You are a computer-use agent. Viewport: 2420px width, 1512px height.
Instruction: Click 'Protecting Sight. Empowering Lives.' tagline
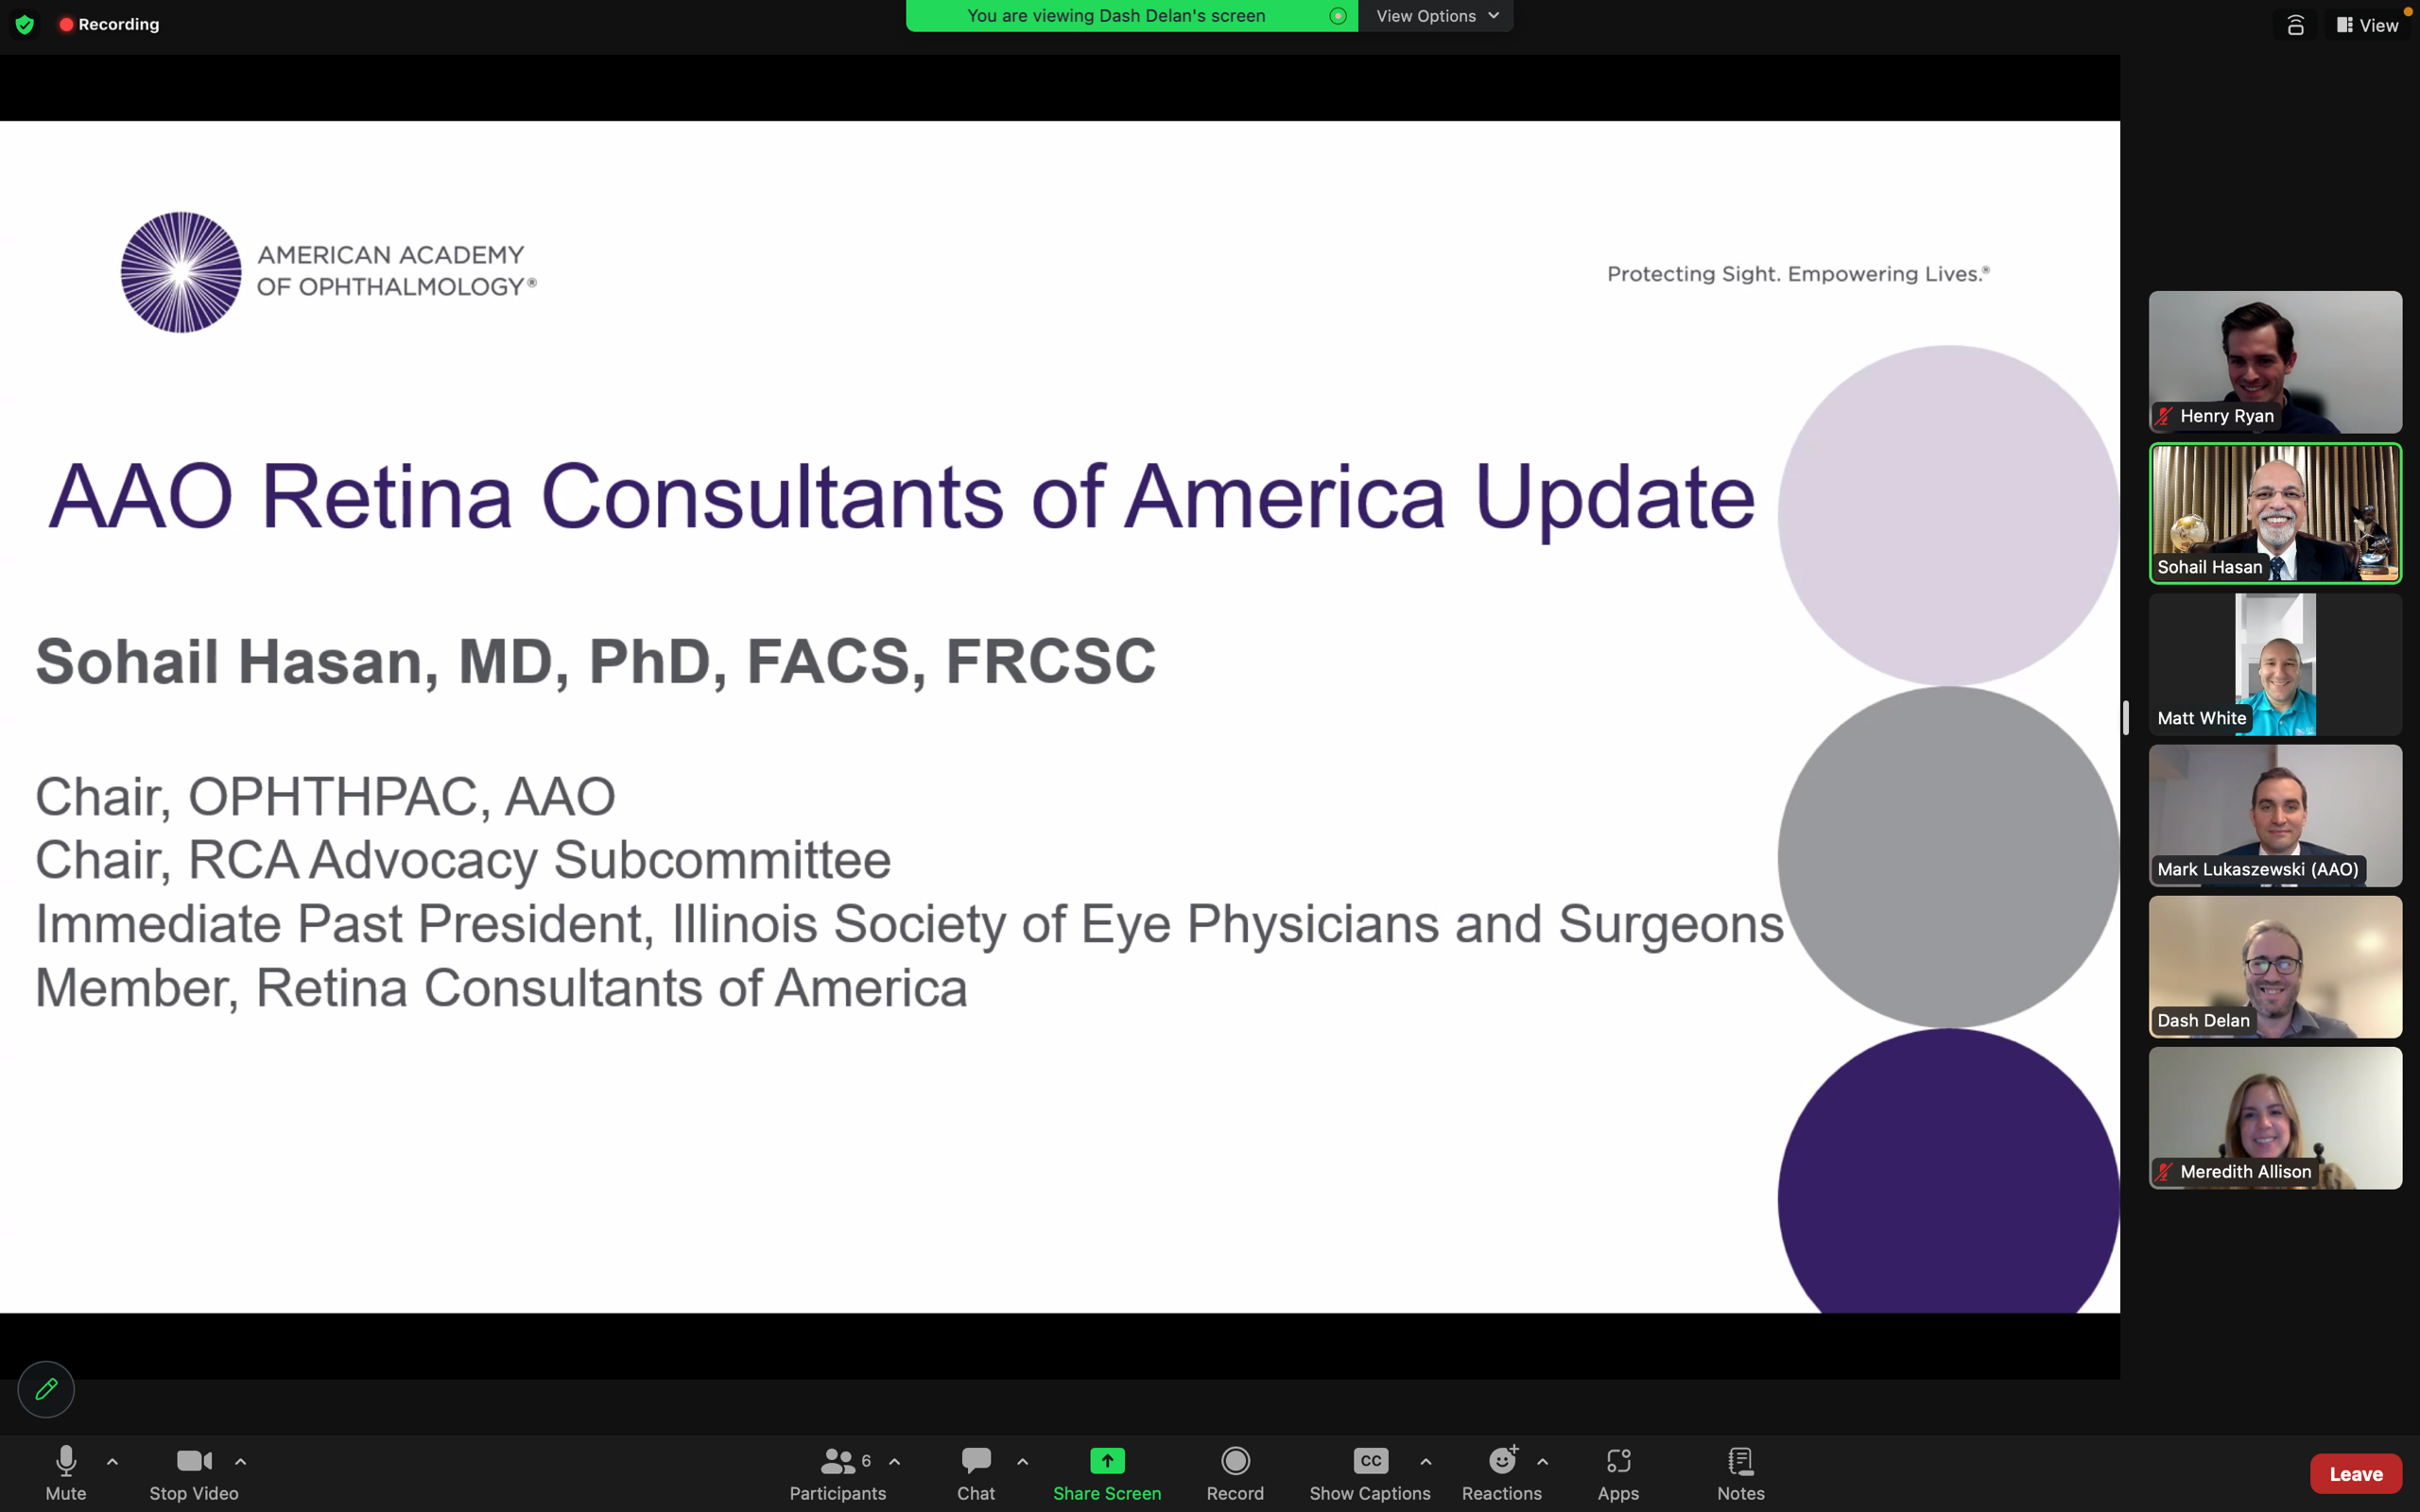1798,274
